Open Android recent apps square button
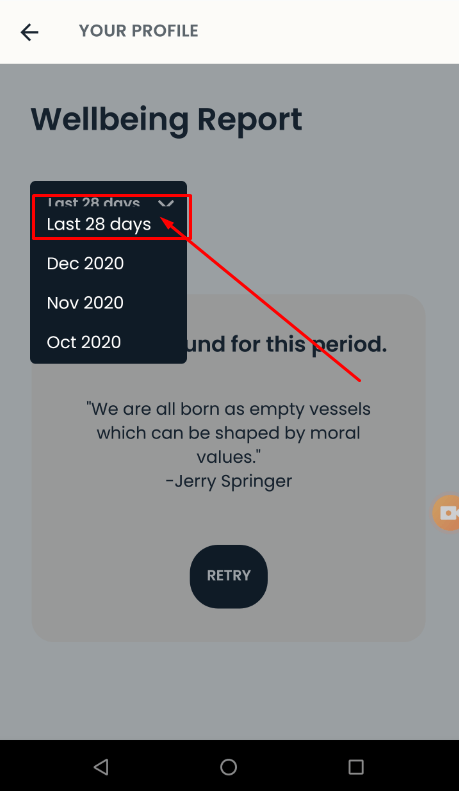 point(356,767)
